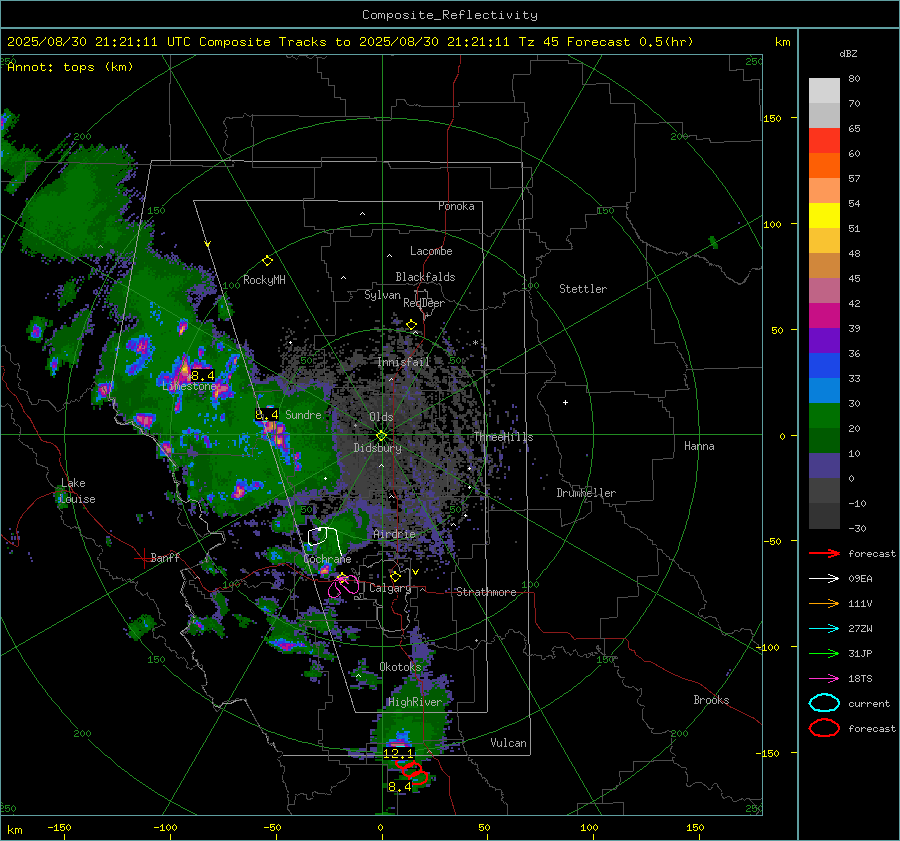Select the bright green 20 dBZ swatch
Screen dimensions: 900x841
[824, 415]
